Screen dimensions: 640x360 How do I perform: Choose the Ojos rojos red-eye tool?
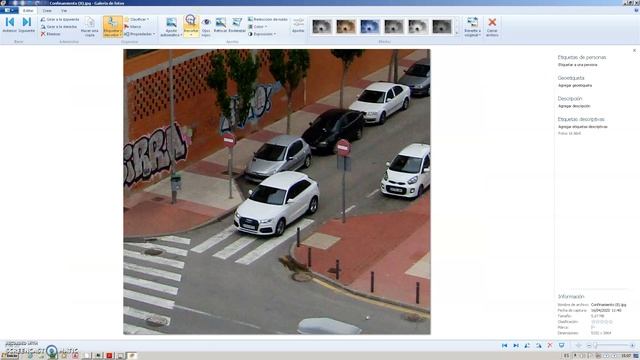(206, 27)
